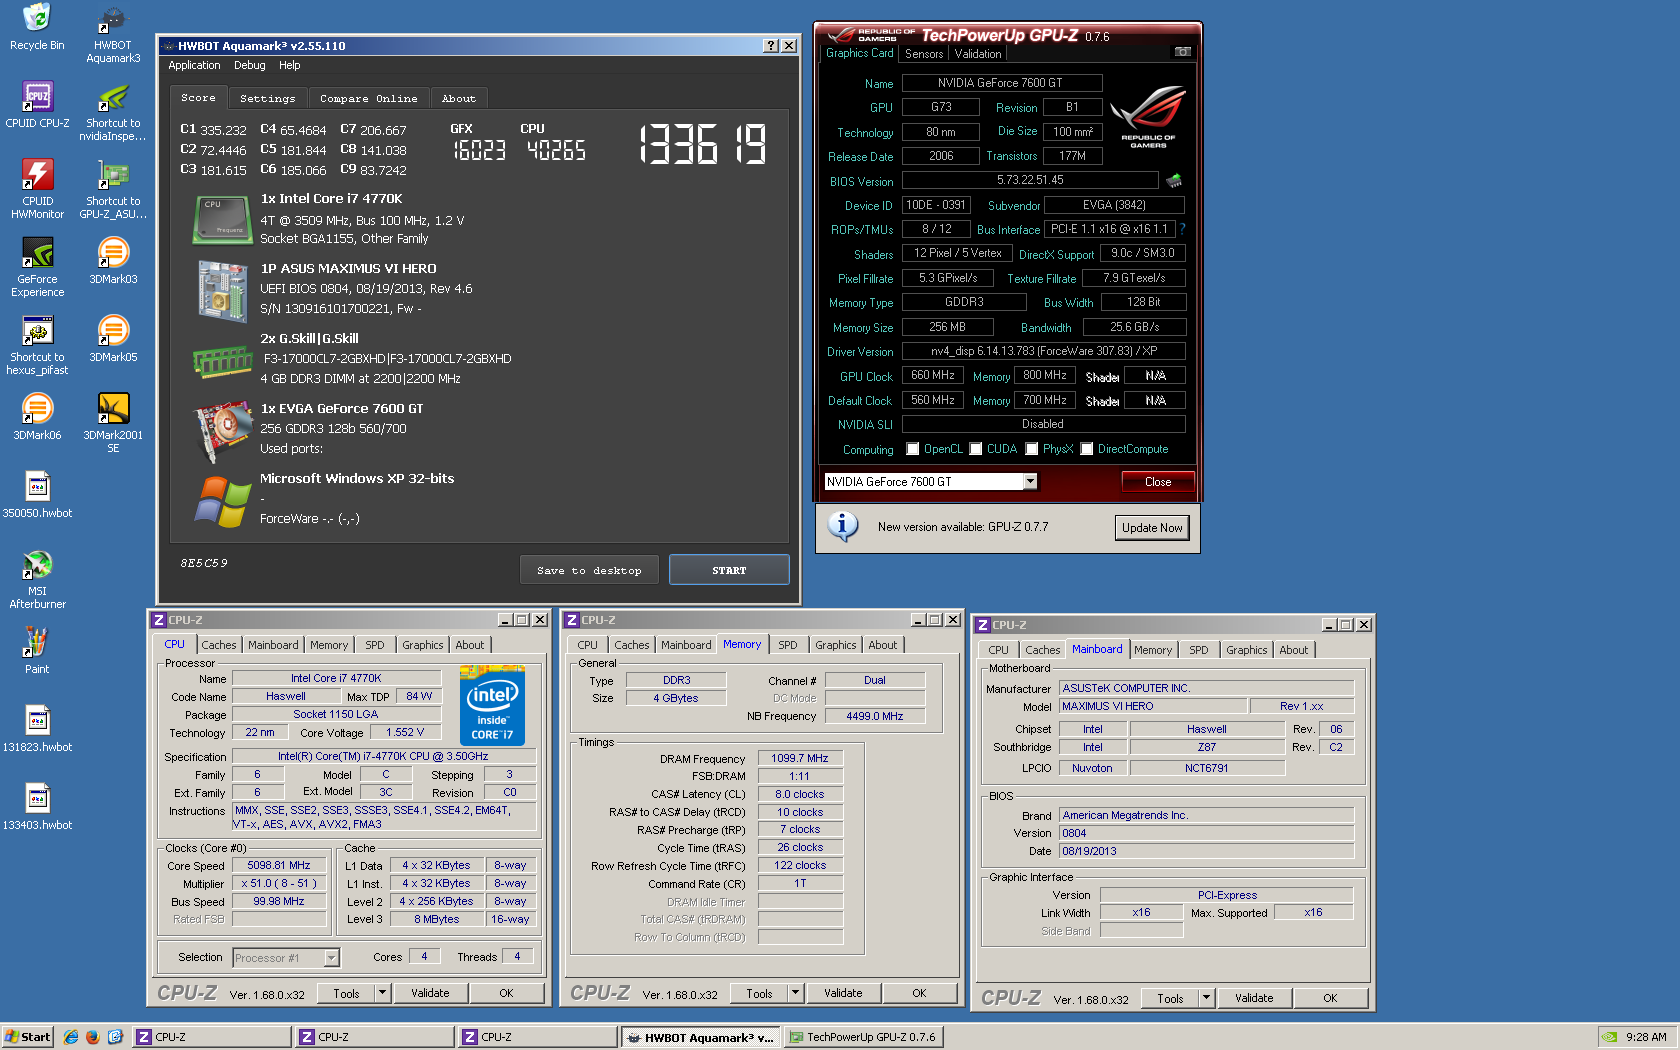Click the BIOS Version field in GPU-Z

tap(1030, 180)
